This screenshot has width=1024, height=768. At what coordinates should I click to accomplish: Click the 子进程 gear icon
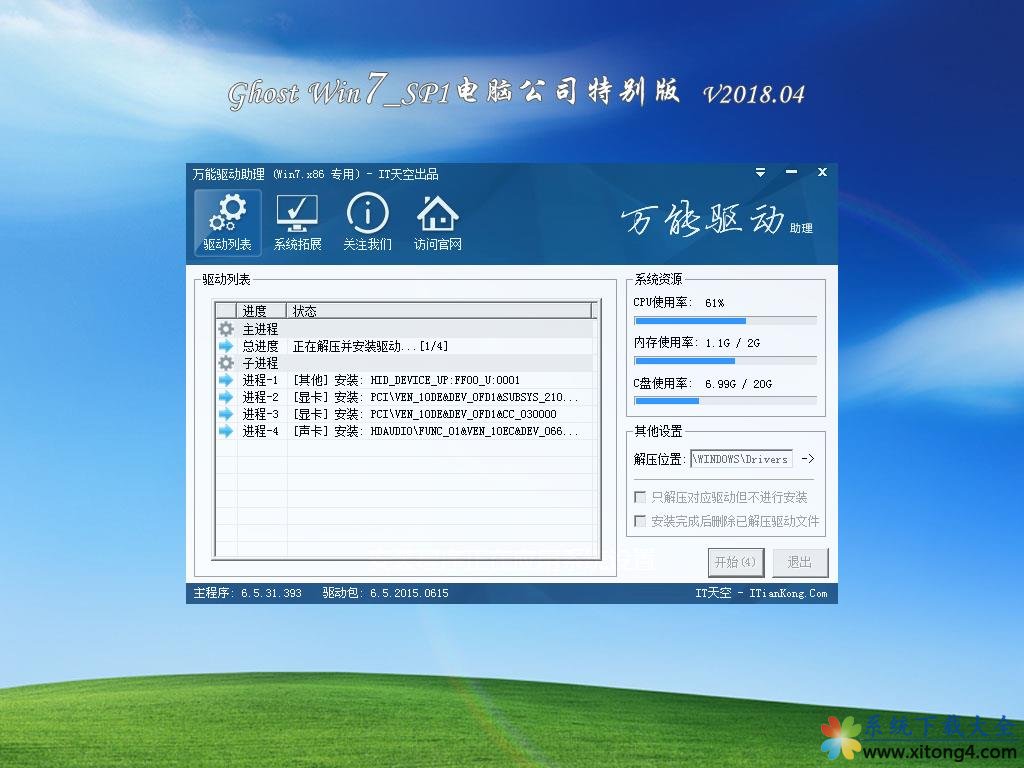(226, 362)
